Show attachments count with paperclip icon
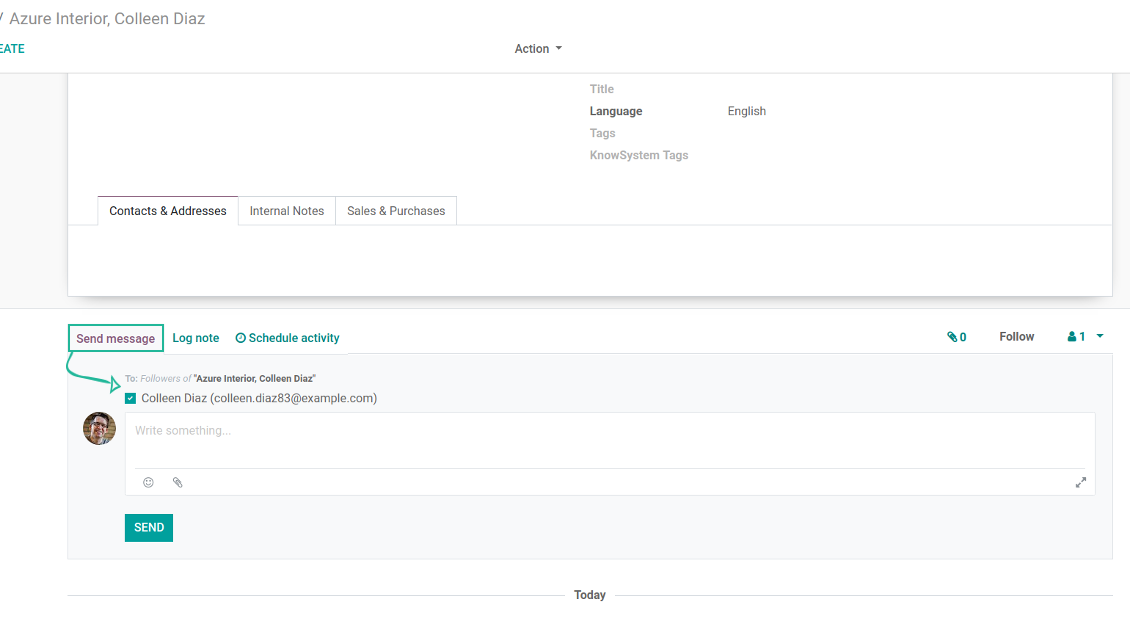Screen dimensions: 1130x624 [956, 337]
